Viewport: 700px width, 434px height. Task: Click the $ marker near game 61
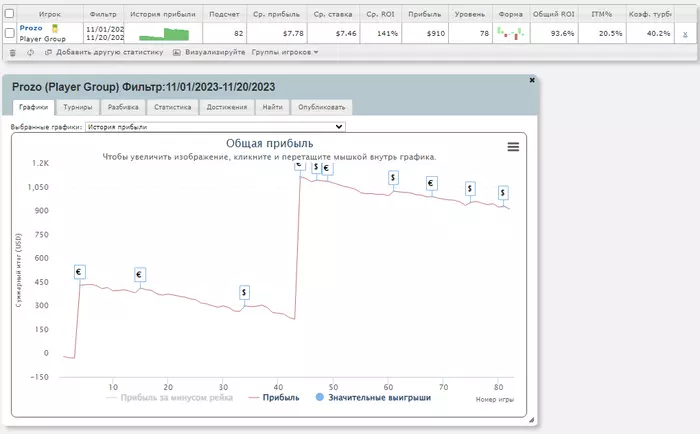pos(393,178)
